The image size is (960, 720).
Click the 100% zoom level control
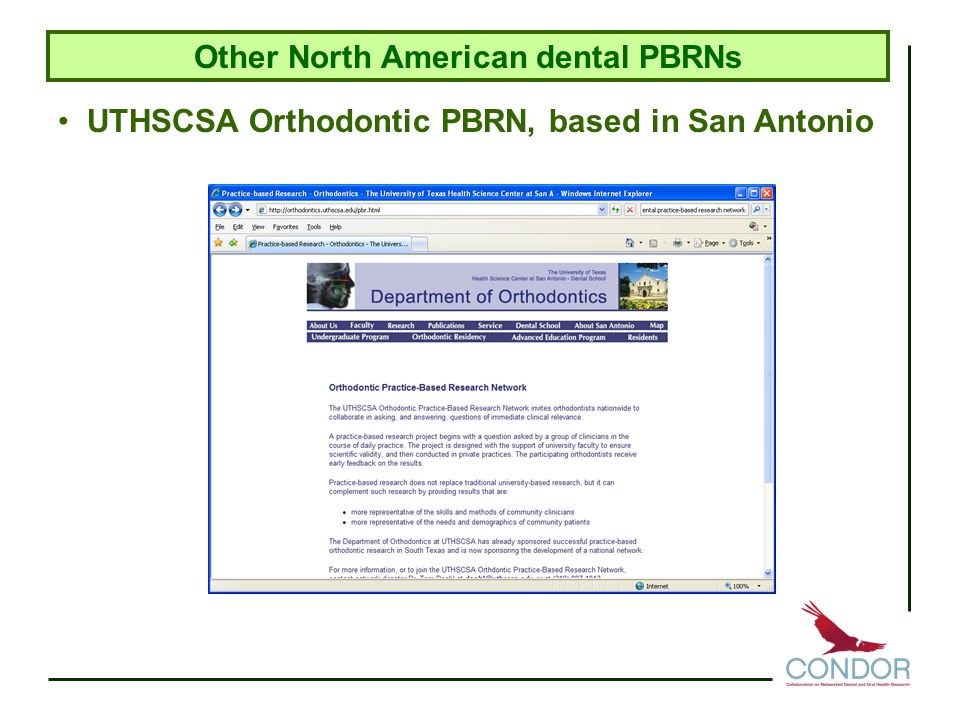[737, 586]
